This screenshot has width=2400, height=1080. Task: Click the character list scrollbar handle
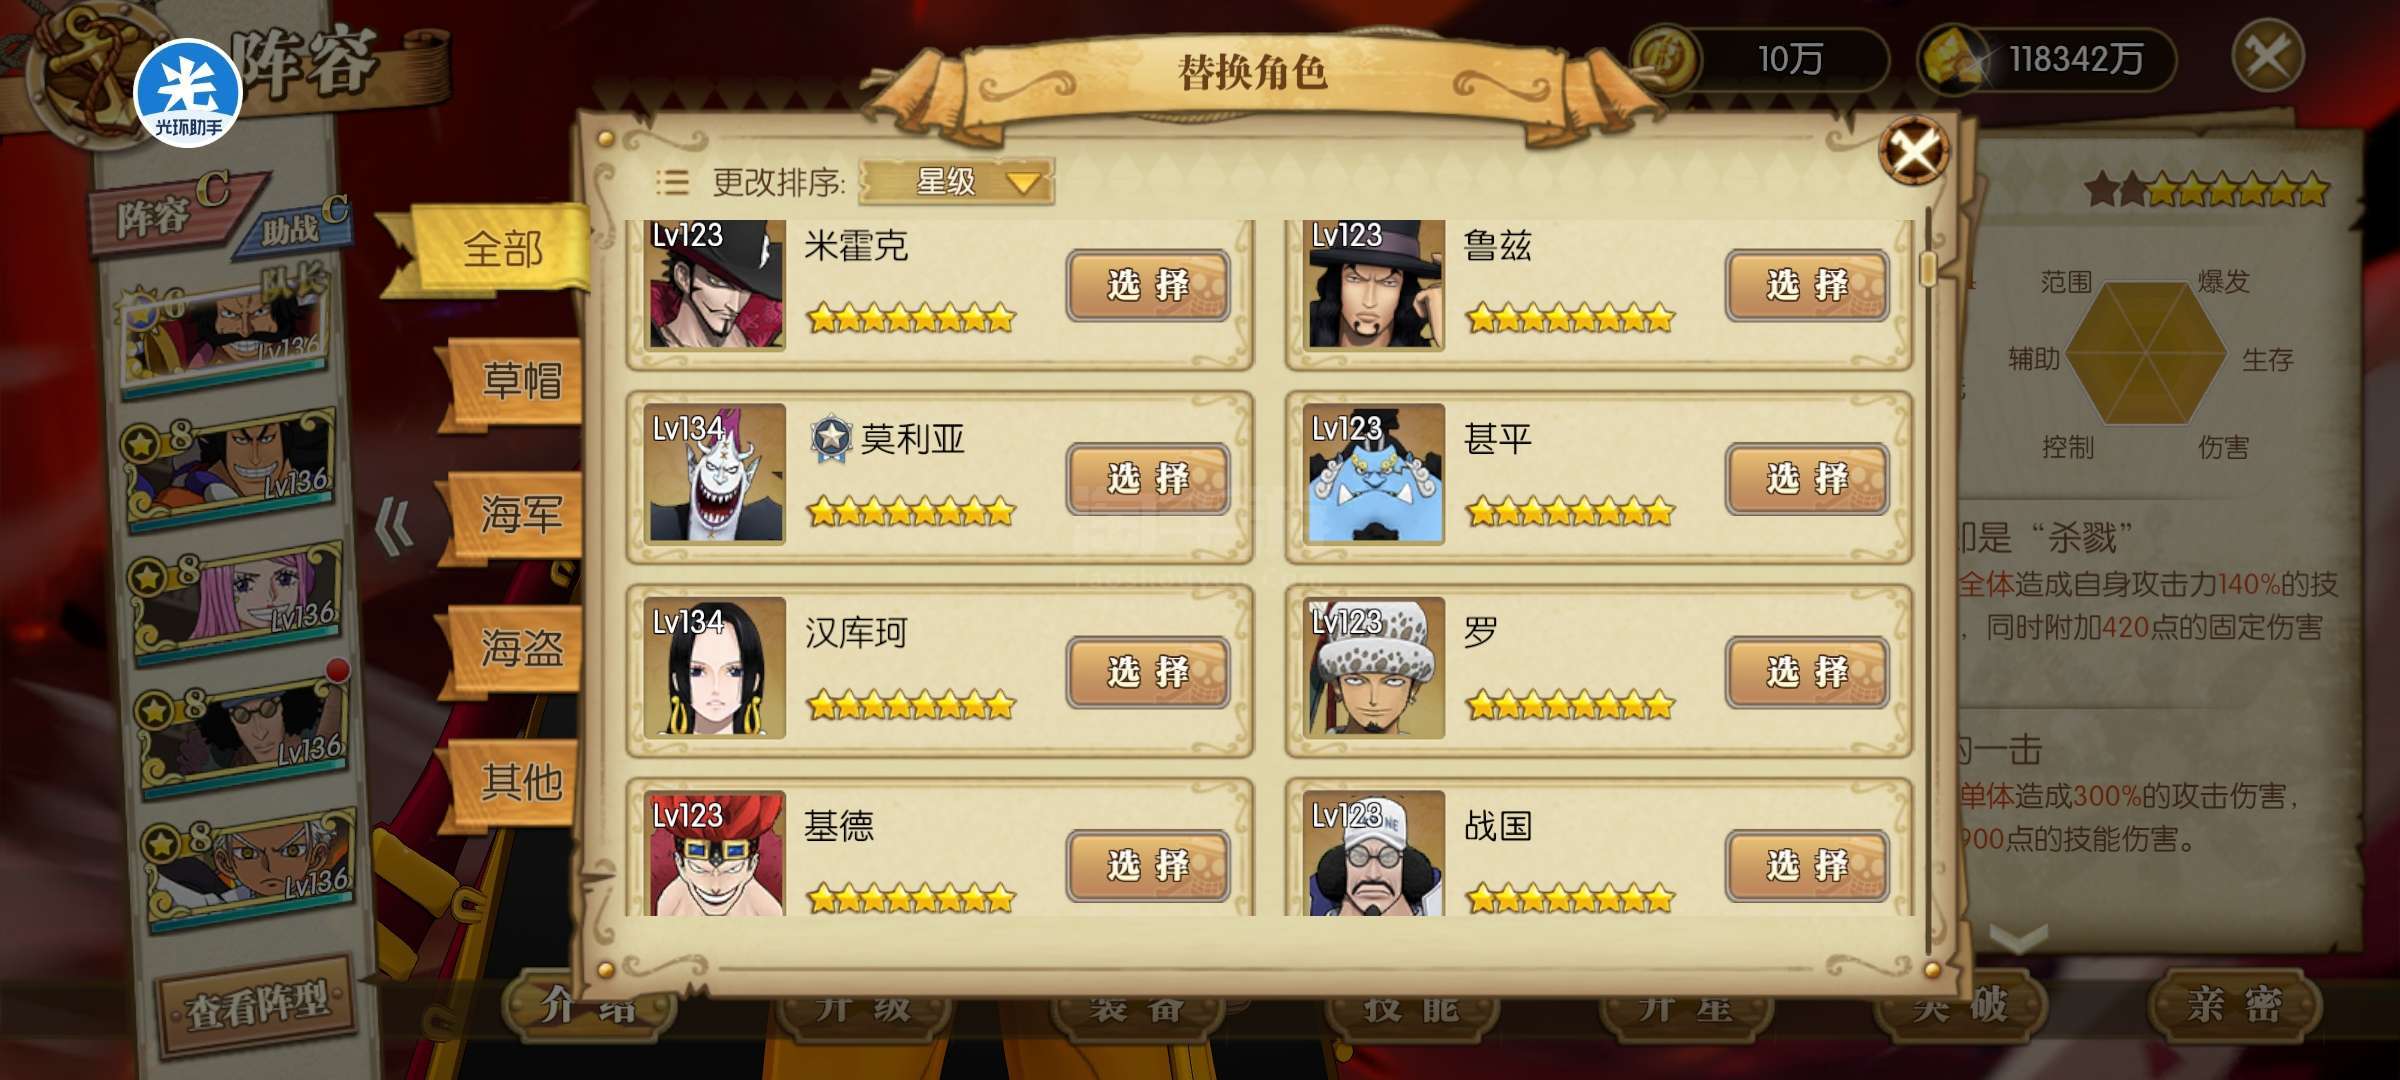pos(1929,267)
